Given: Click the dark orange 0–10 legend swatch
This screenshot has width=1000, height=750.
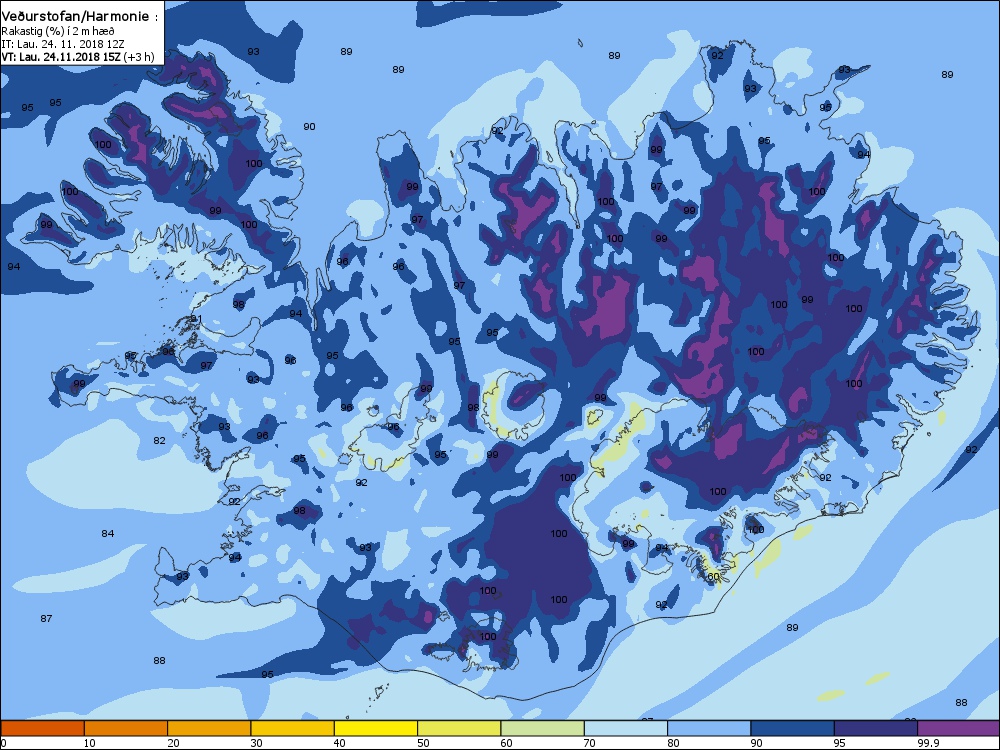Looking at the screenshot, I should click(x=42, y=728).
